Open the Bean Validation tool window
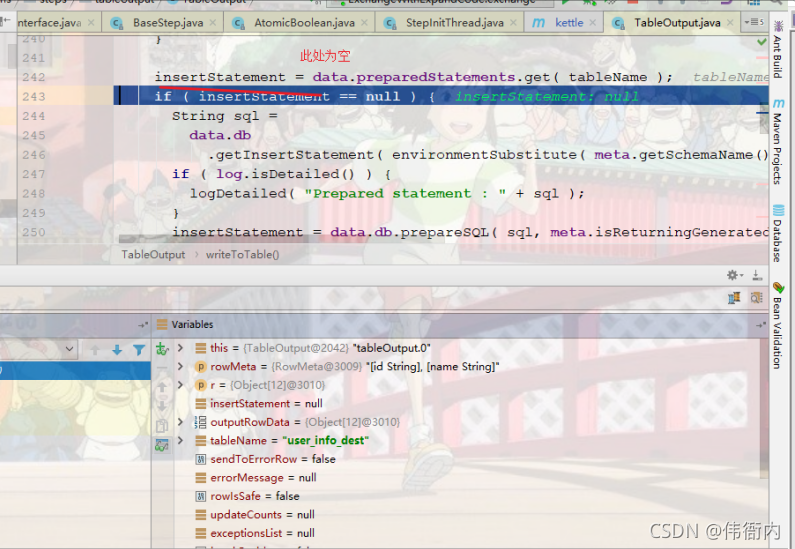This screenshot has height=549, width=795. [x=778, y=325]
